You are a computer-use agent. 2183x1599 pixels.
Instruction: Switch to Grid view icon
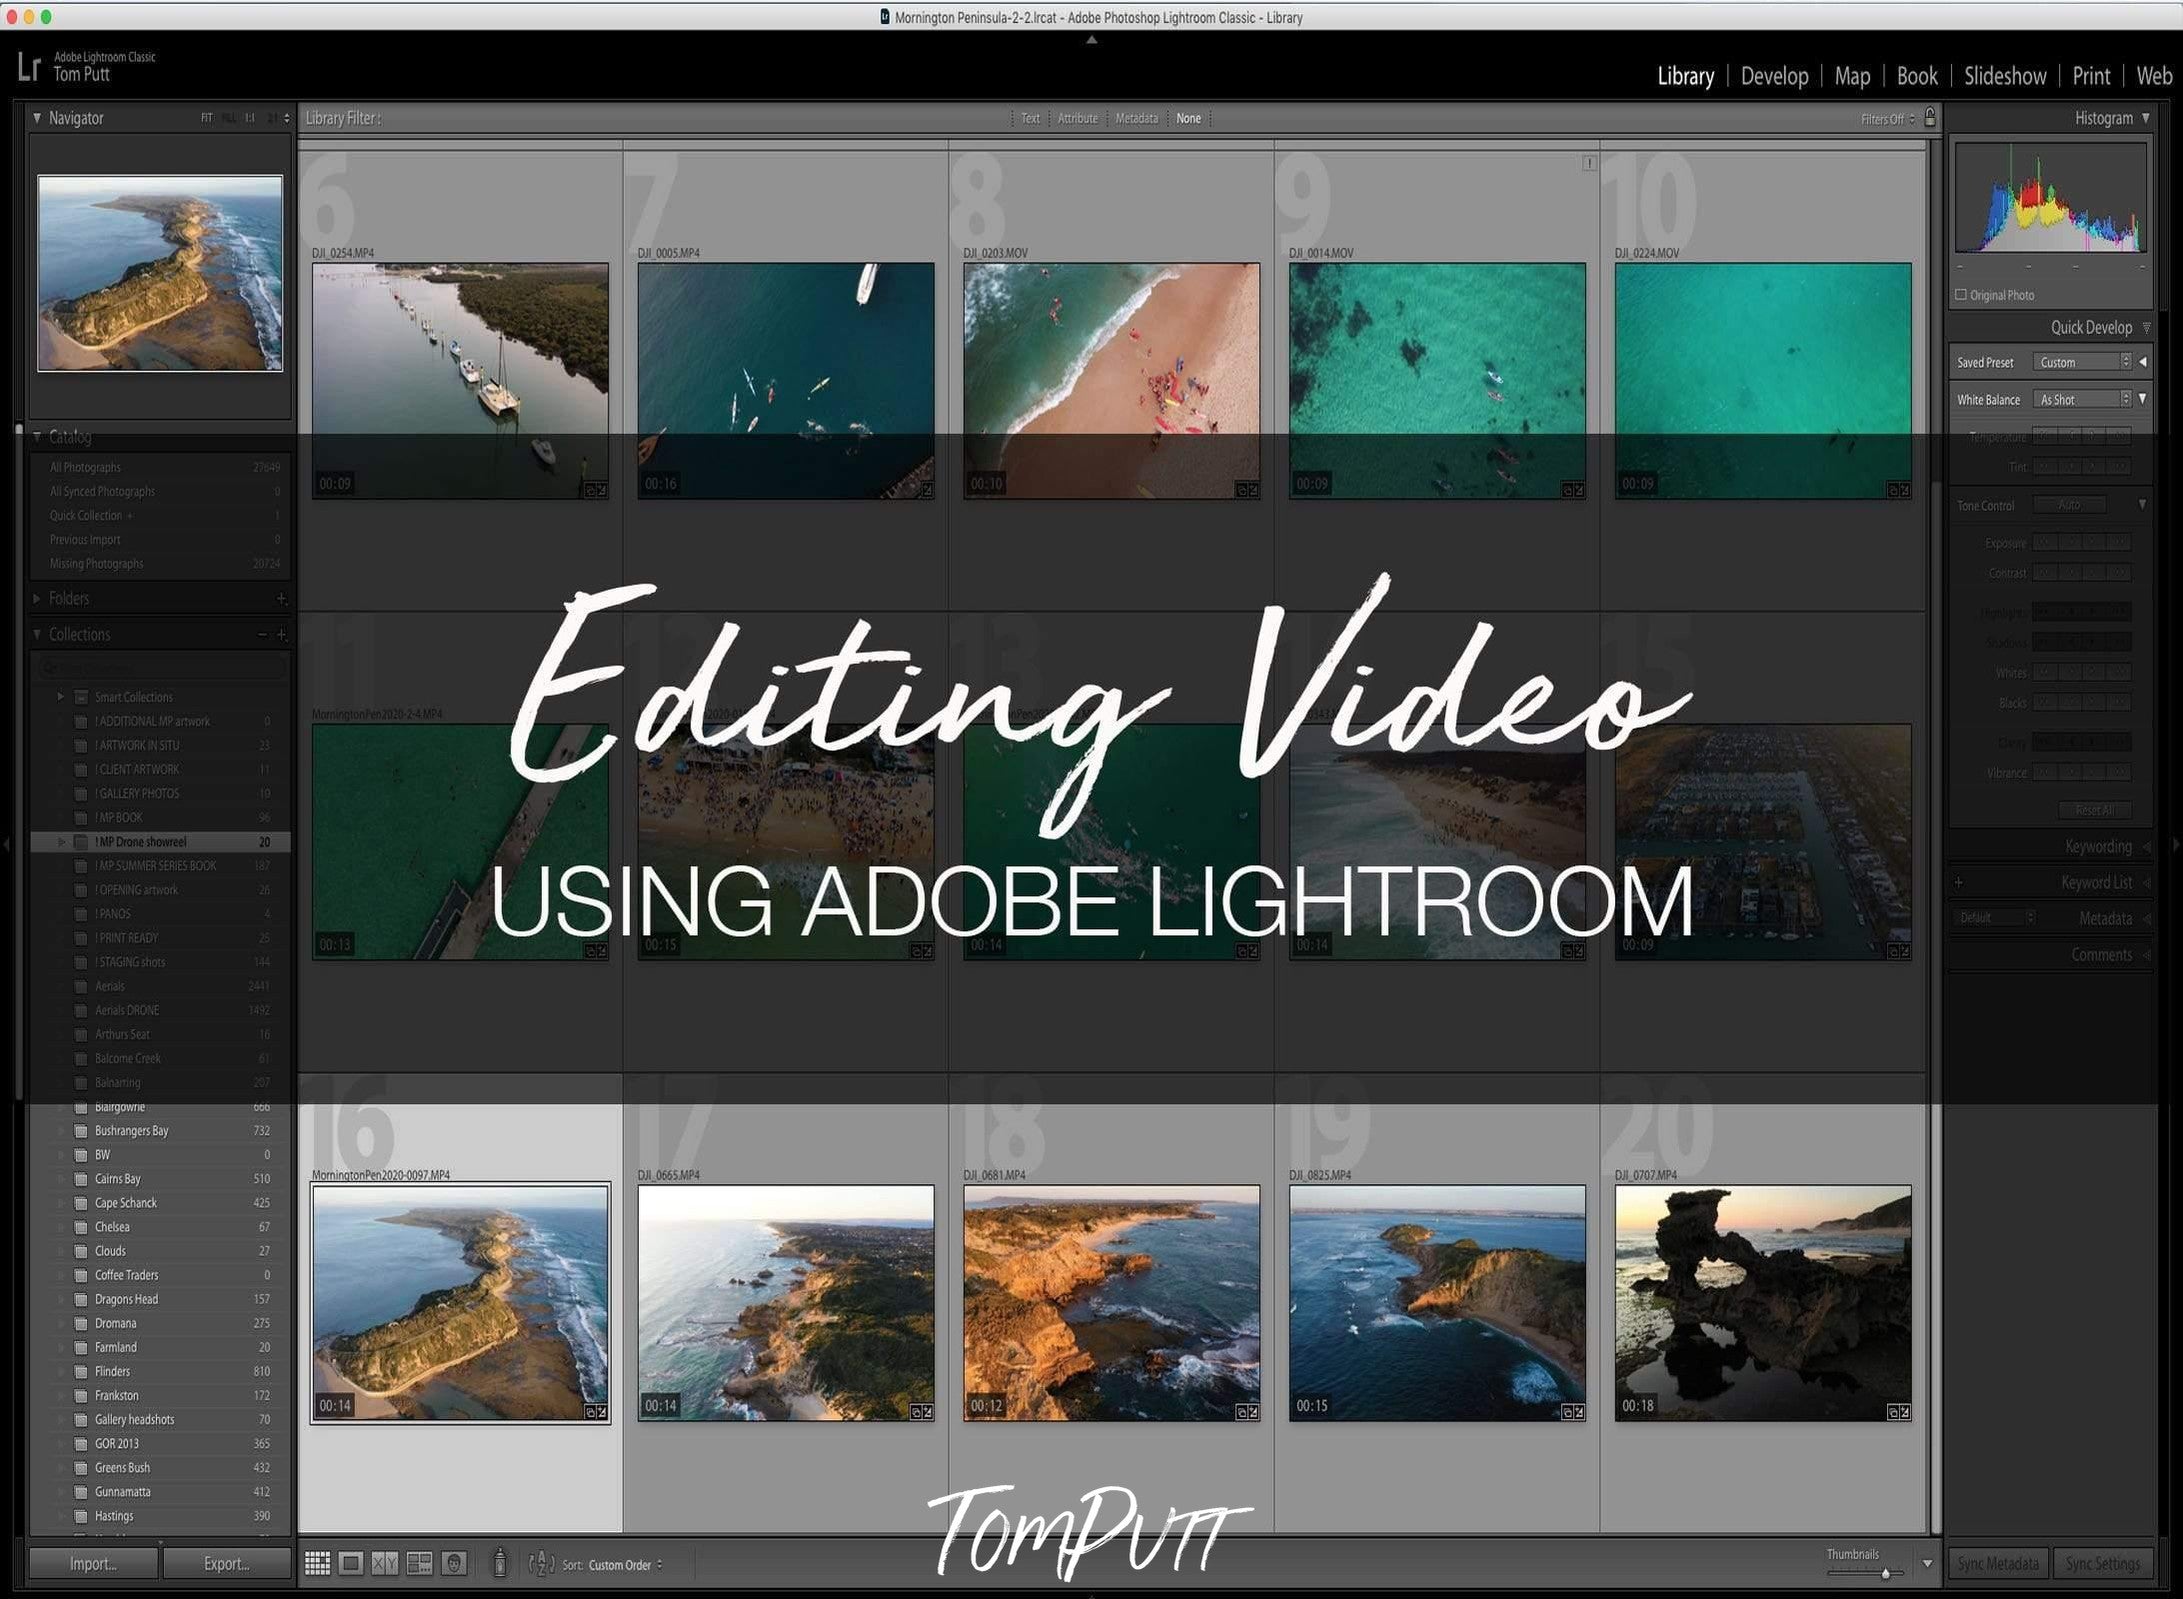pyautogui.click(x=317, y=1563)
